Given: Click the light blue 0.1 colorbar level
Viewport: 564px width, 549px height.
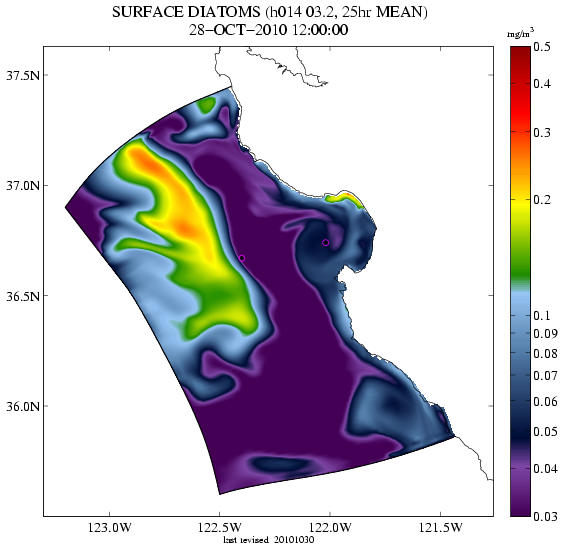Looking at the screenshot, I should [520, 316].
